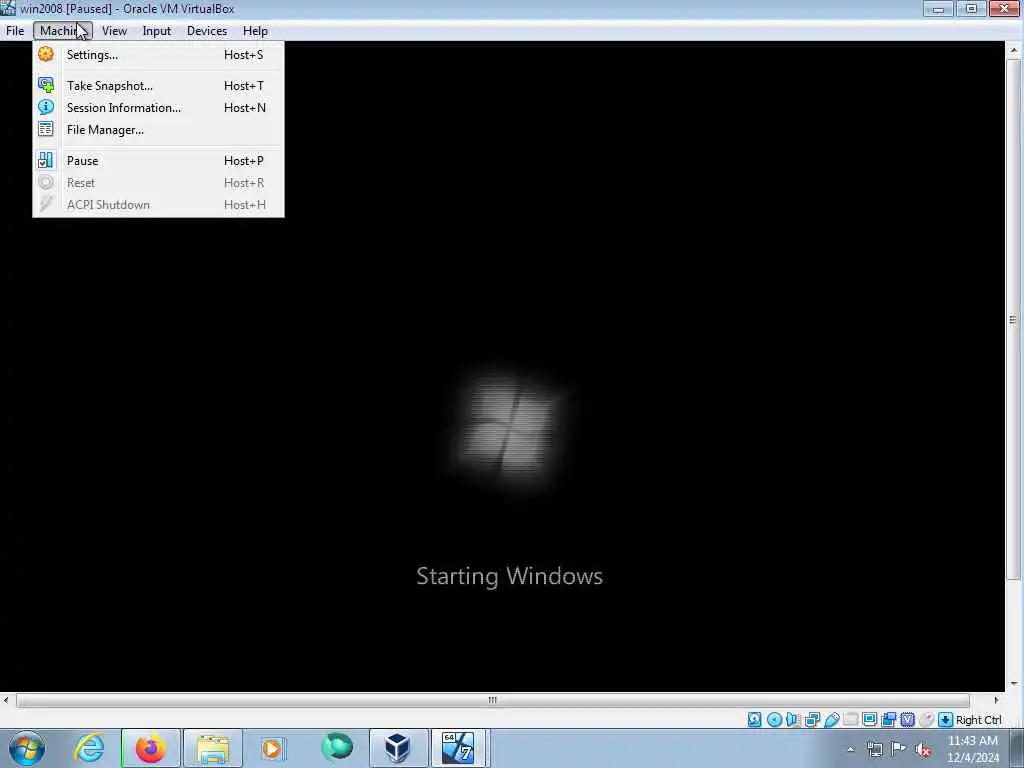Click the network tray icon
Viewport: 1024px width, 768px height.
click(x=874, y=750)
